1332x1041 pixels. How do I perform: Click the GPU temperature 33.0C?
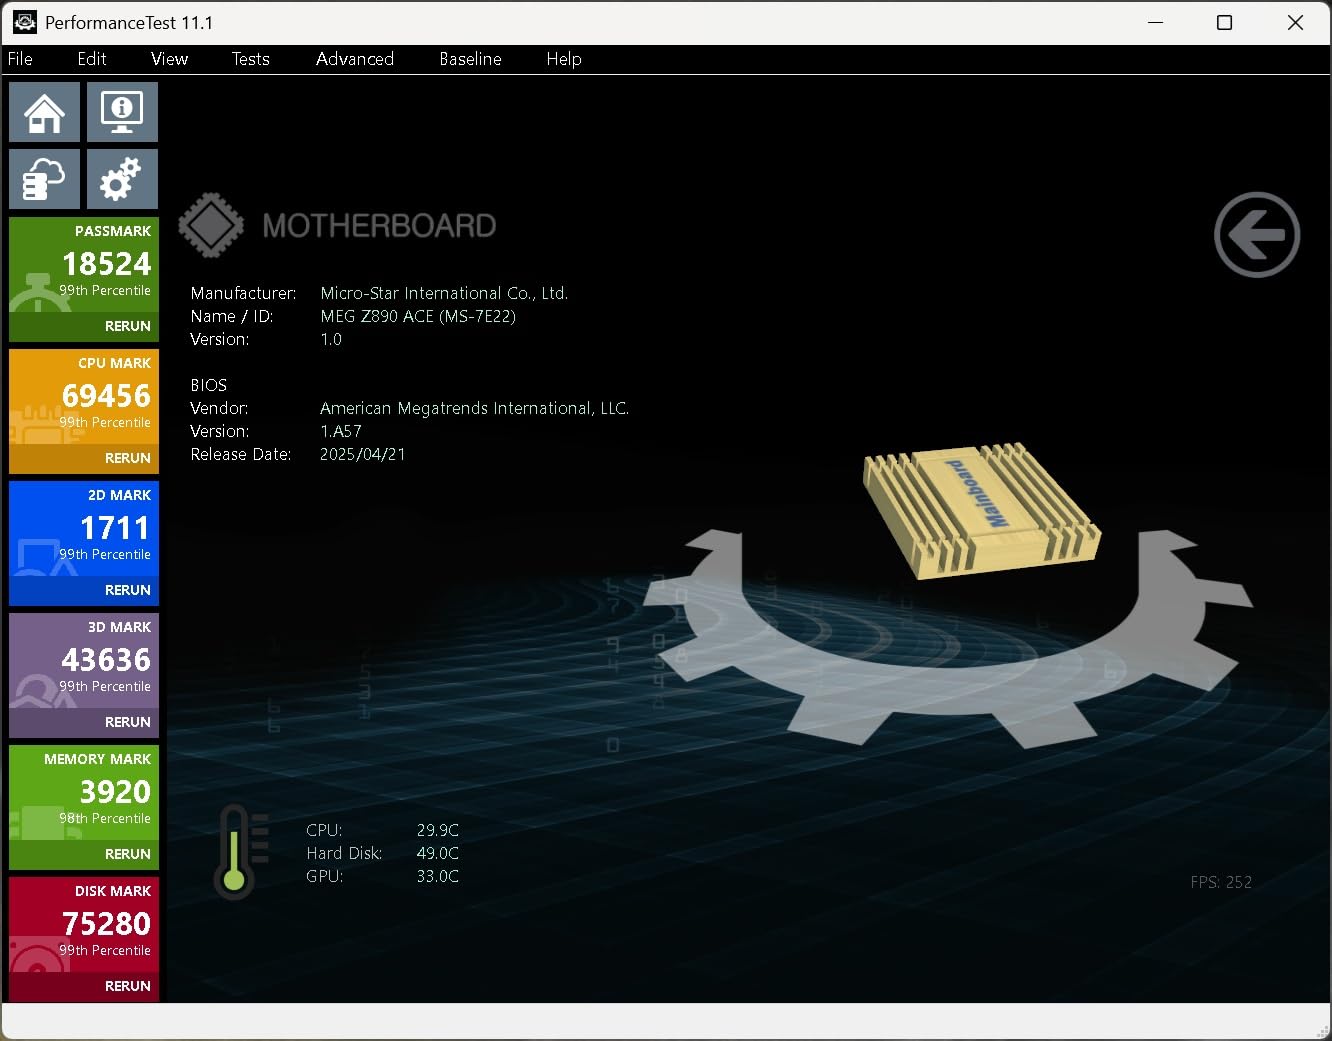[438, 876]
